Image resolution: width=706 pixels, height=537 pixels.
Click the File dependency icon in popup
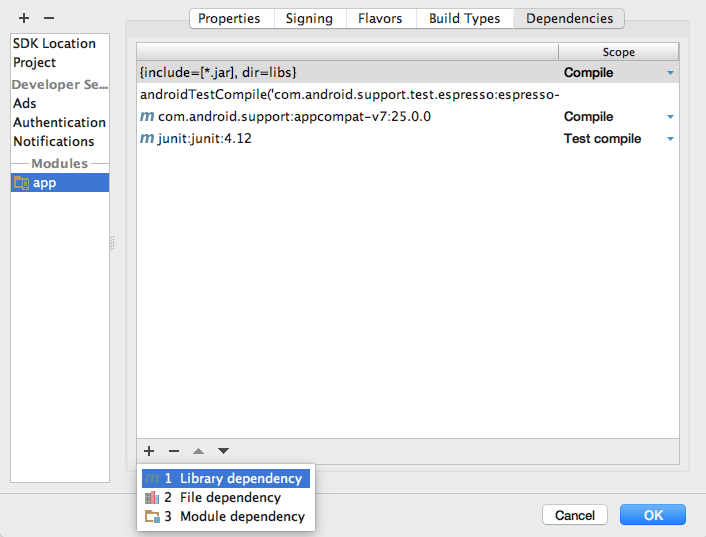pos(152,498)
